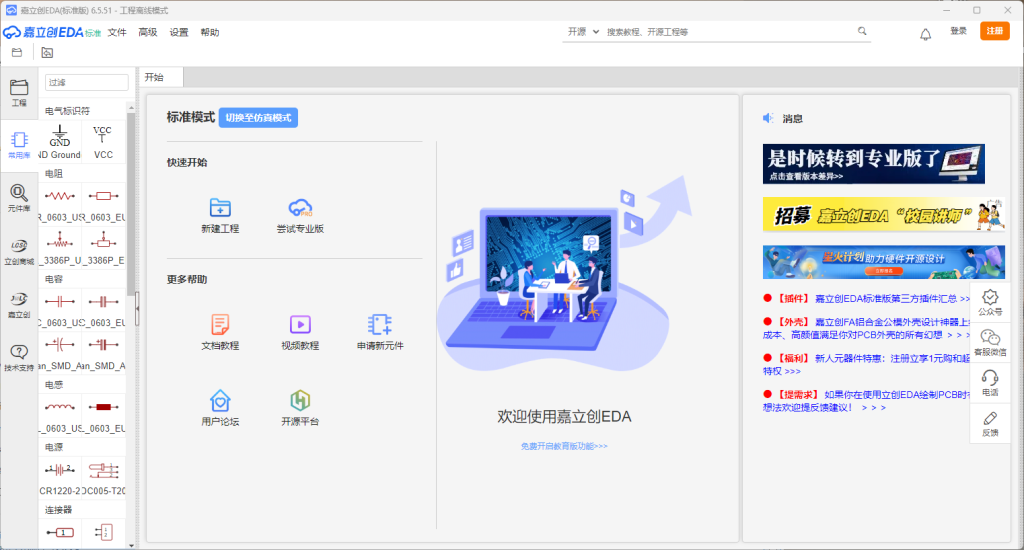Image resolution: width=1024 pixels, height=550 pixels.
Task: Open the 文件 menu
Action: (117, 32)
